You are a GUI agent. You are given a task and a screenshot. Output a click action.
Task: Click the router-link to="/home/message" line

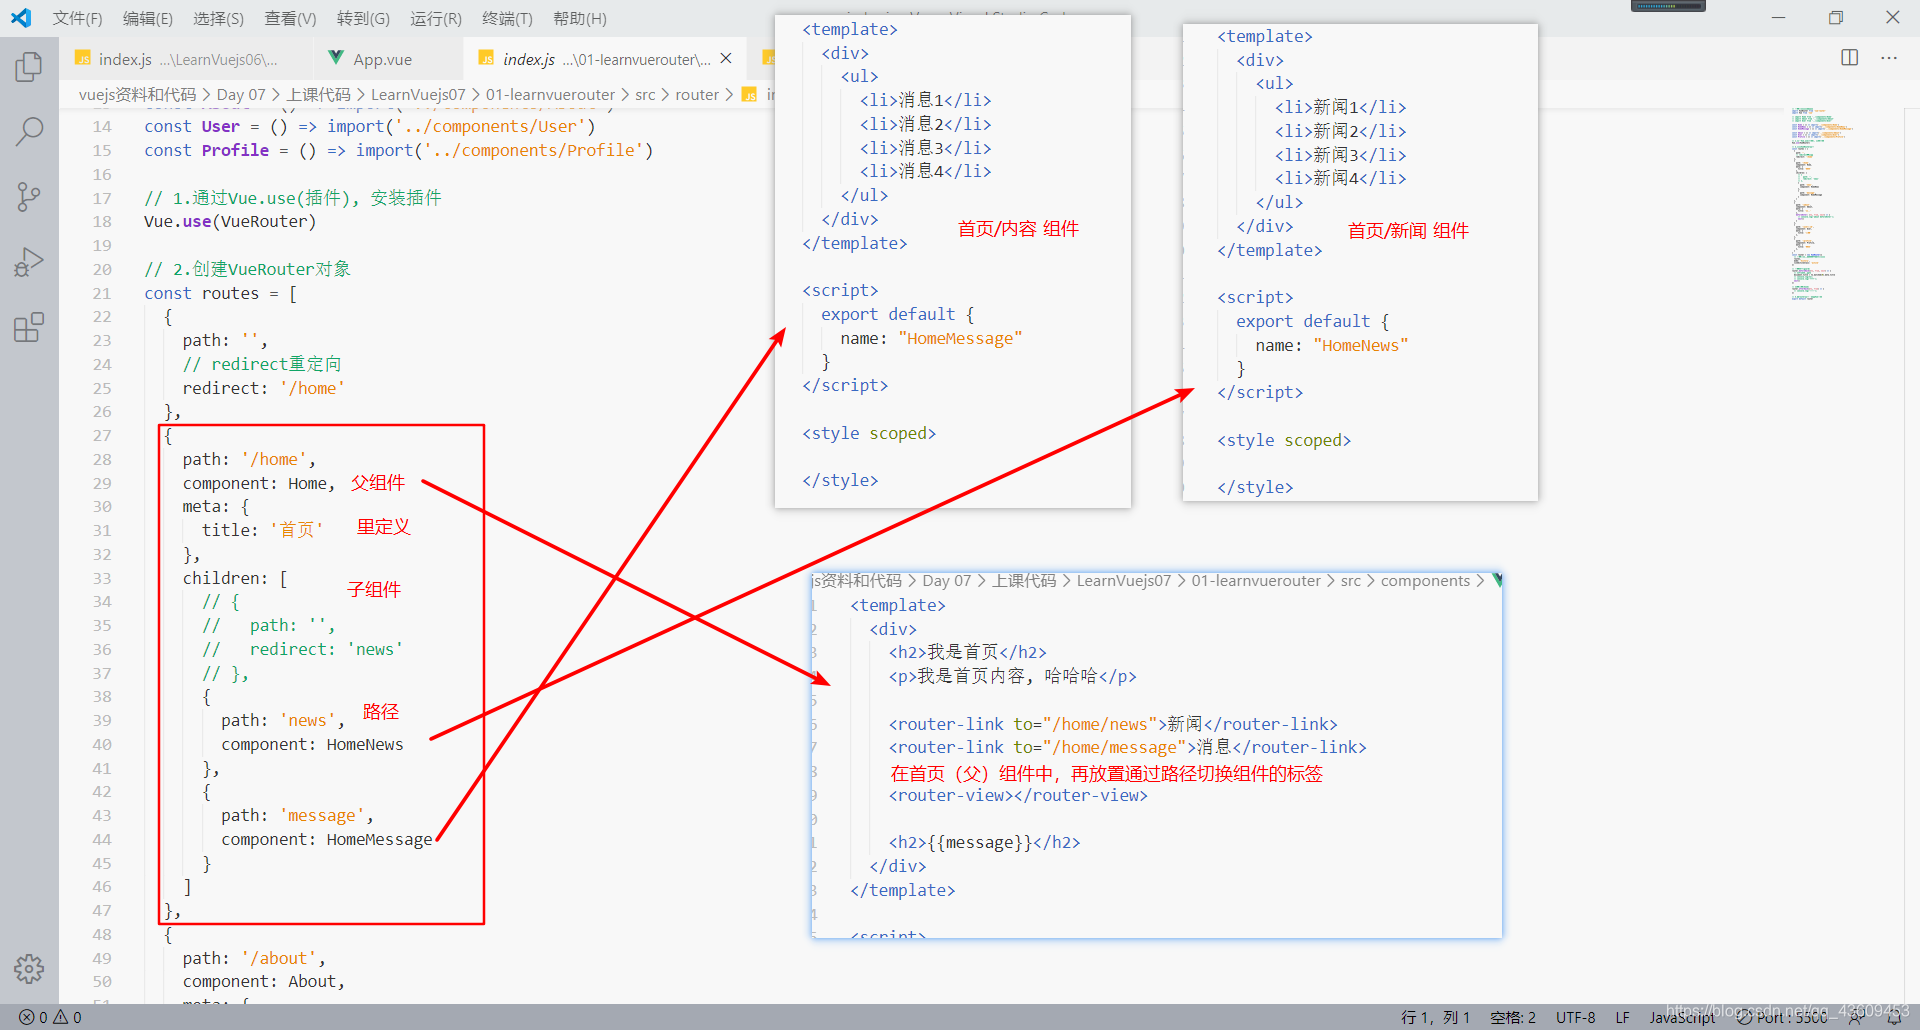click(x=1128, y=748)
